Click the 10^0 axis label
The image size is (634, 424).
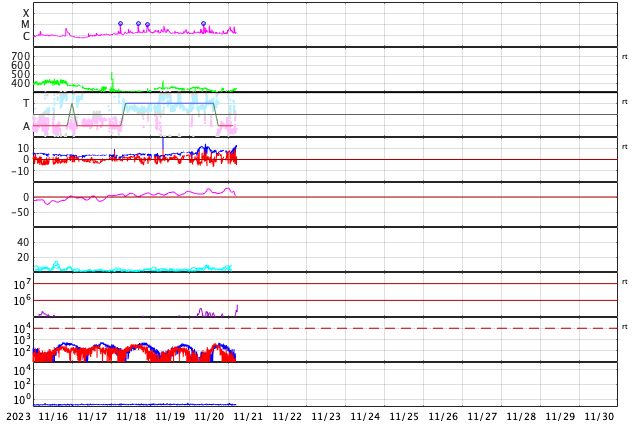22,400
